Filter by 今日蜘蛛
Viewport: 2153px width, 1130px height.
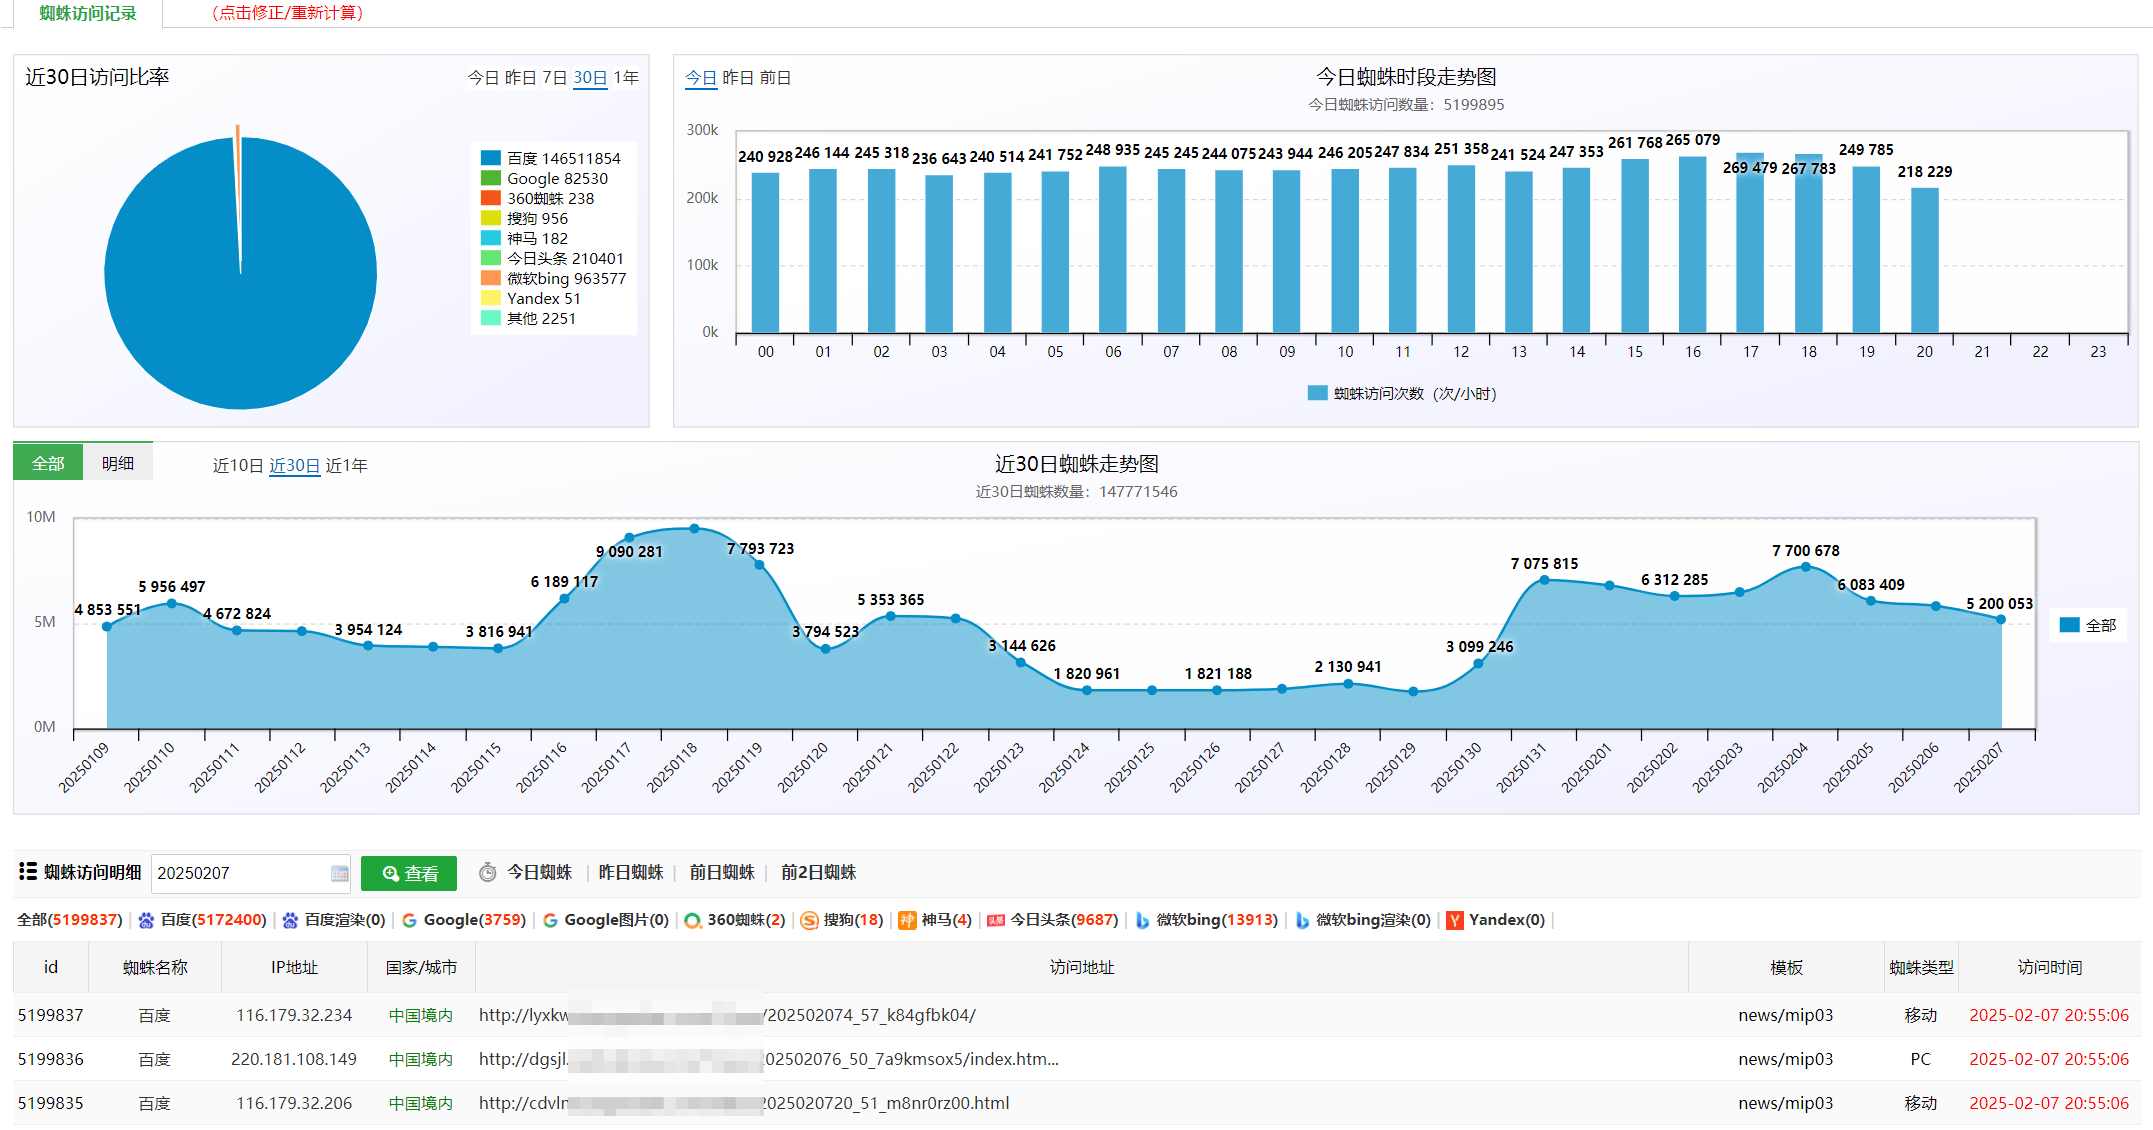coord(539,872)
